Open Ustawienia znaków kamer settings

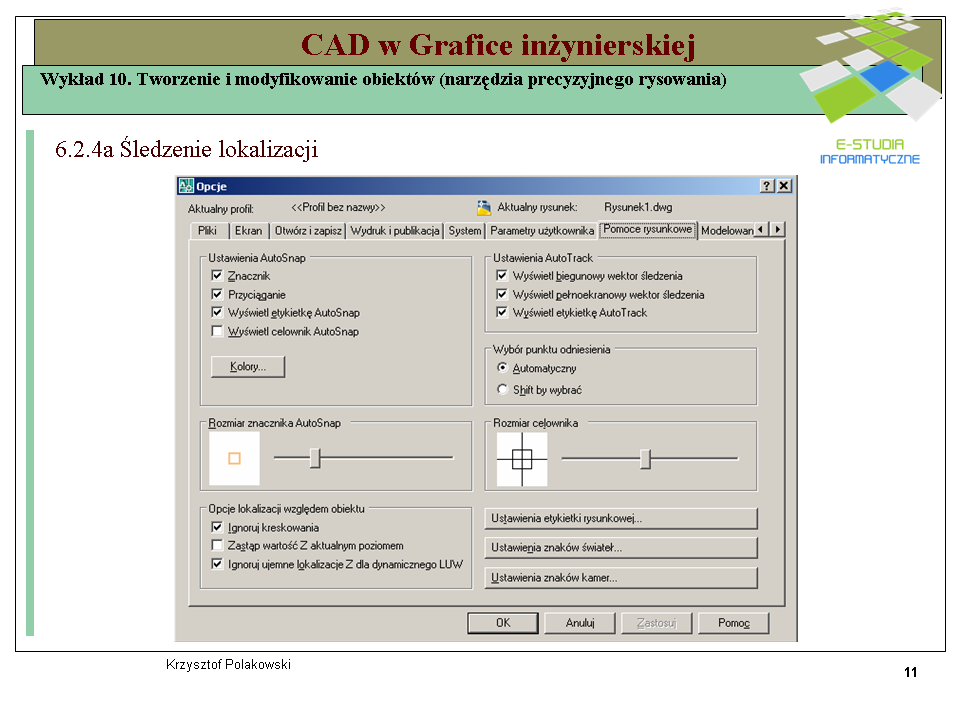click(x=621, y=578)
